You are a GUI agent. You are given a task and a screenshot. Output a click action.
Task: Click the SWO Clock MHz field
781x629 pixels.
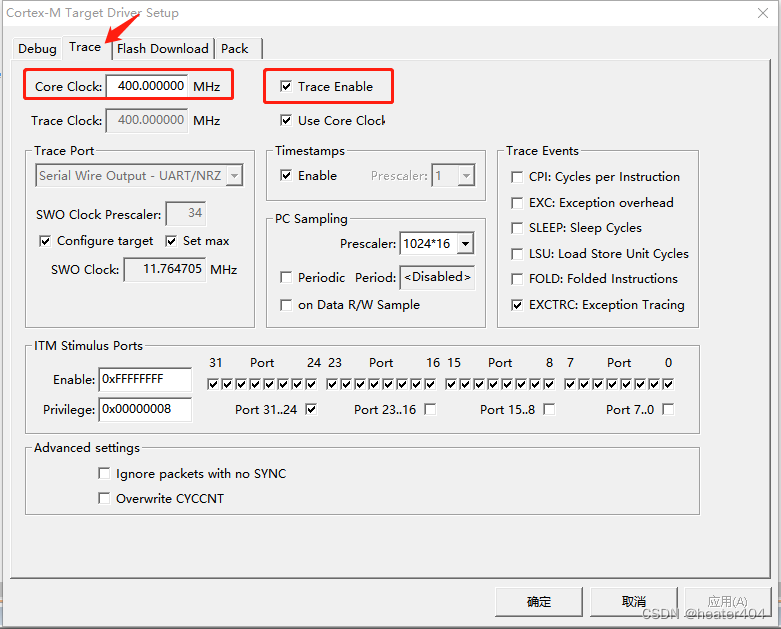[x=165, y=269]
